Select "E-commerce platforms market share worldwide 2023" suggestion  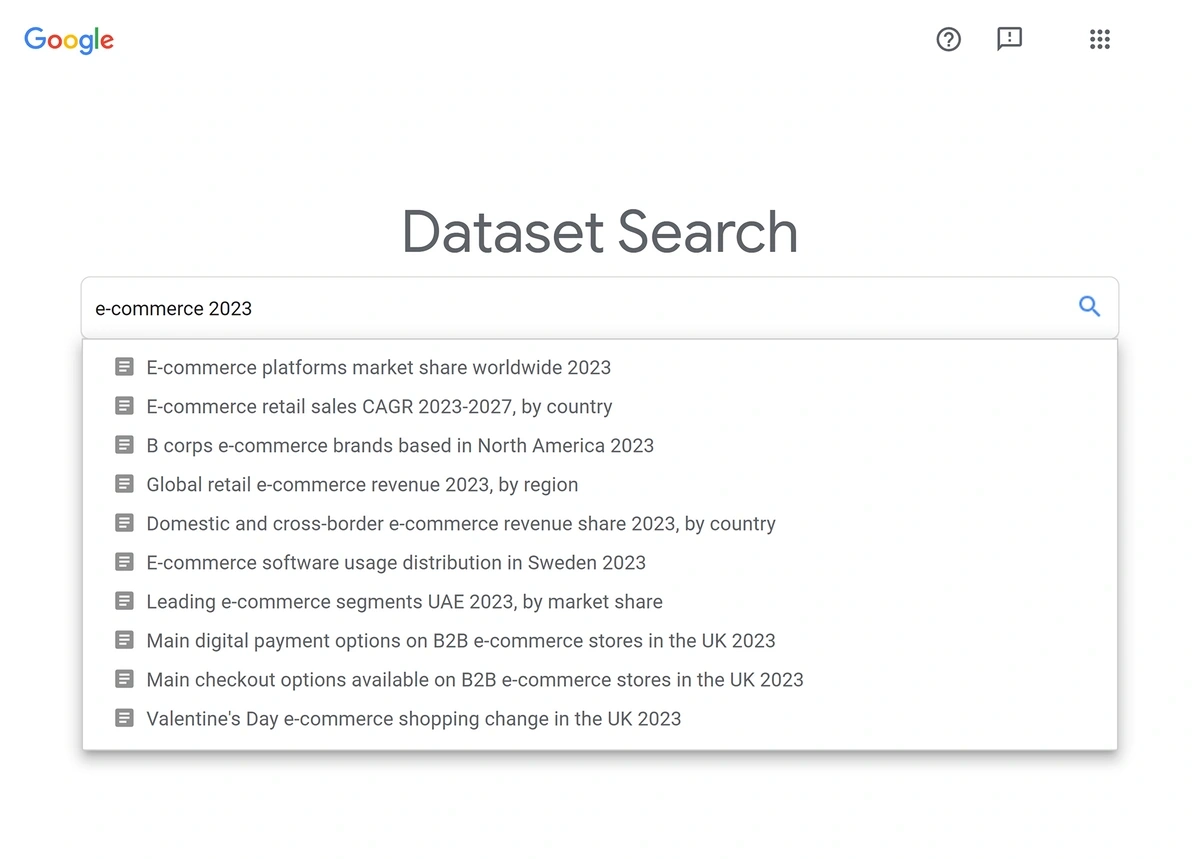pos(600,367)
